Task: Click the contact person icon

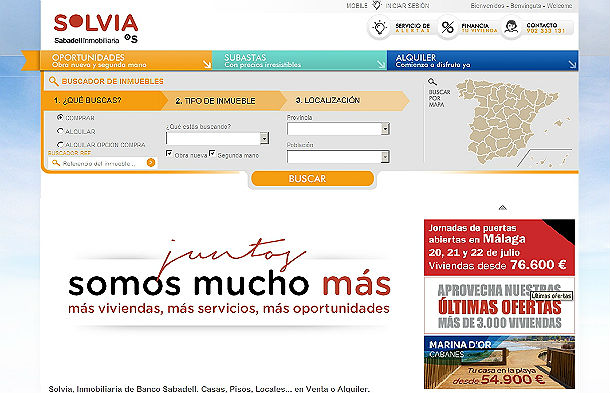Action: (x=511, y=27)
